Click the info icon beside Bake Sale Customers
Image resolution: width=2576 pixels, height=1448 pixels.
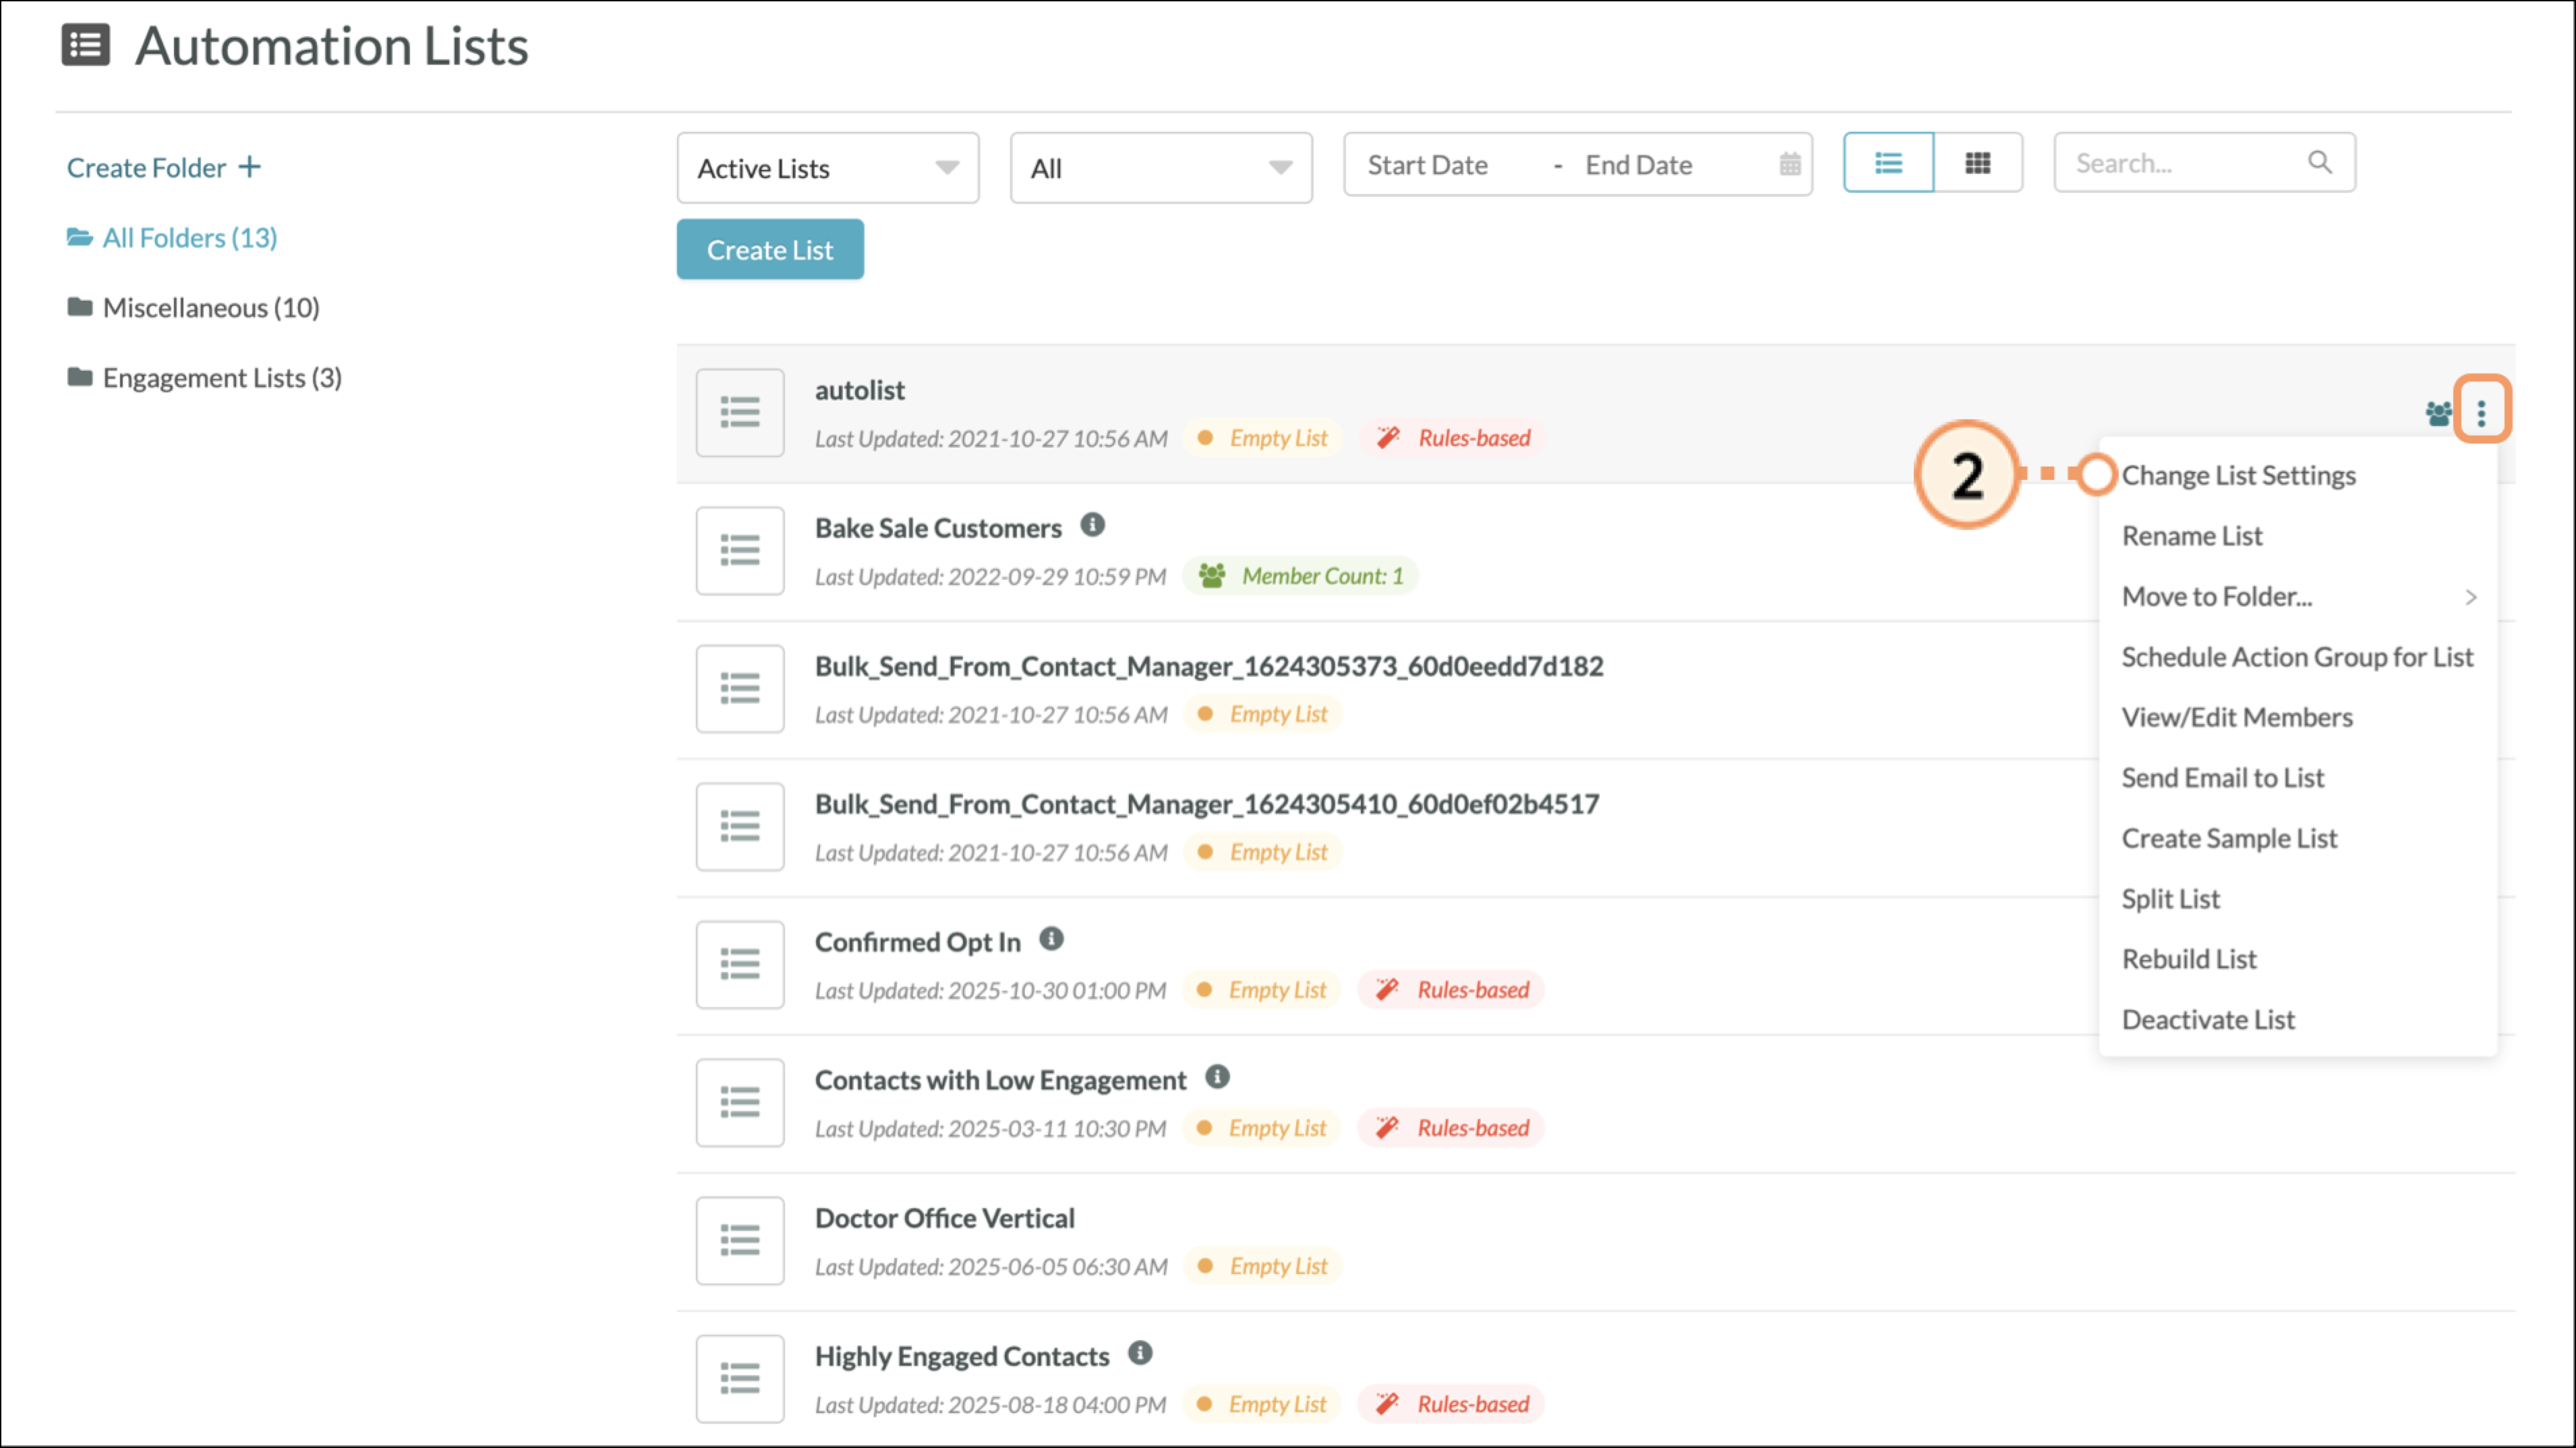point(1092,525)
